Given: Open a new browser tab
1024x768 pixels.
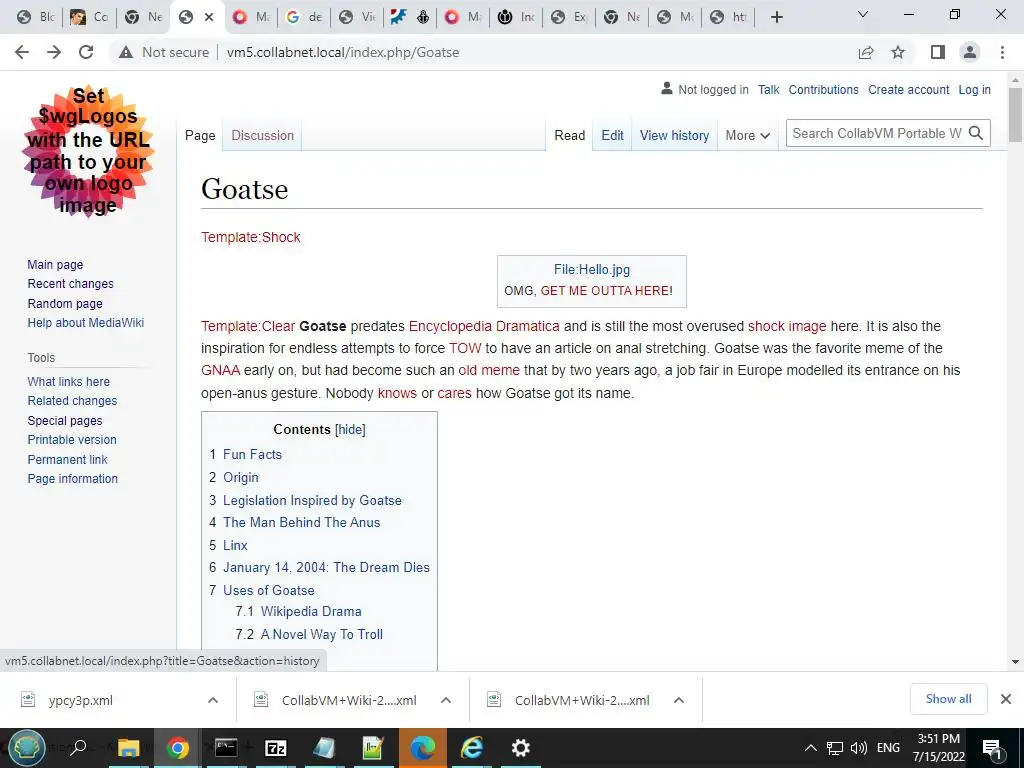Looking at the screenshot, I should pos(776,17).
